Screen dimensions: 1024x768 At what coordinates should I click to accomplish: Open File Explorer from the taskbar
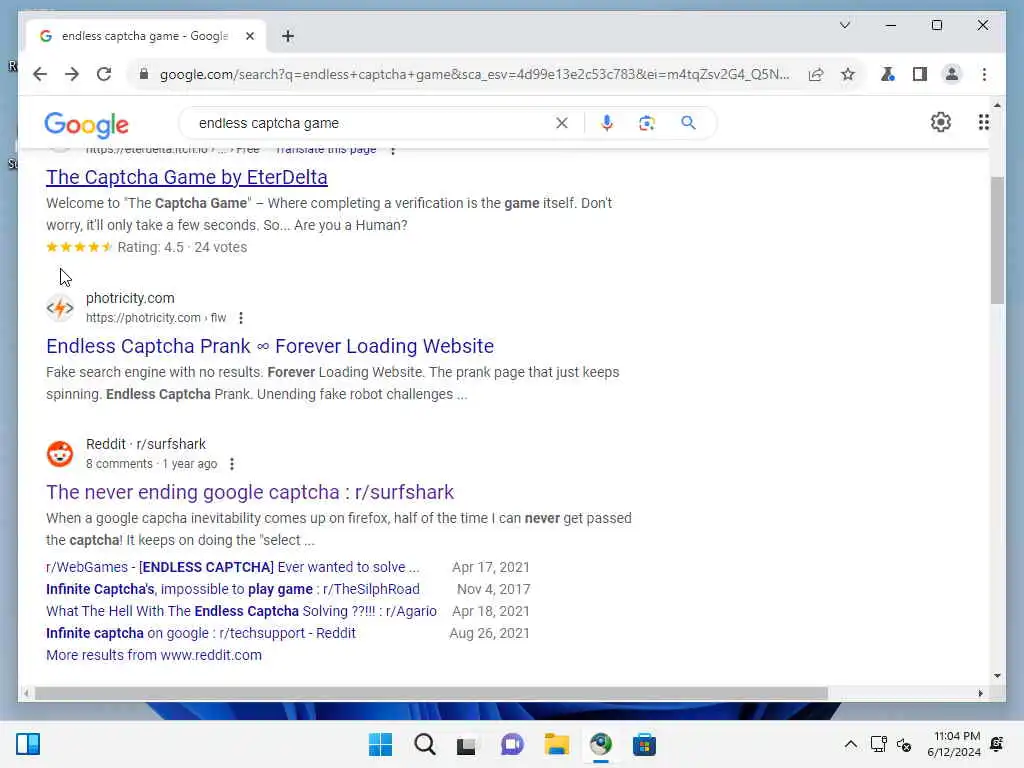click(x=556, y=744)
